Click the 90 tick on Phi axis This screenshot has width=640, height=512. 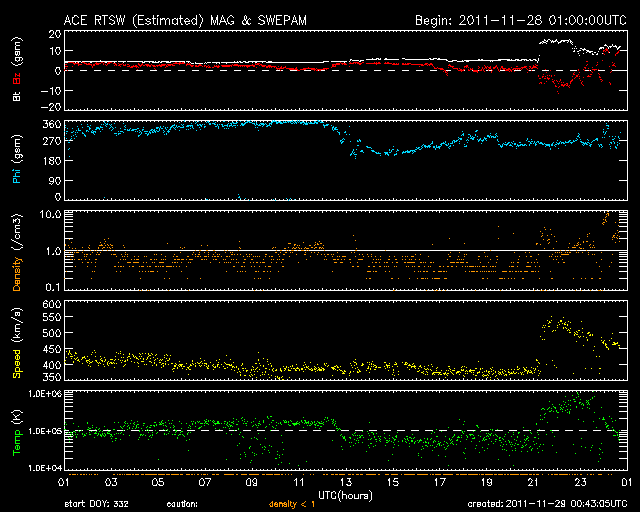pos(55,180)
